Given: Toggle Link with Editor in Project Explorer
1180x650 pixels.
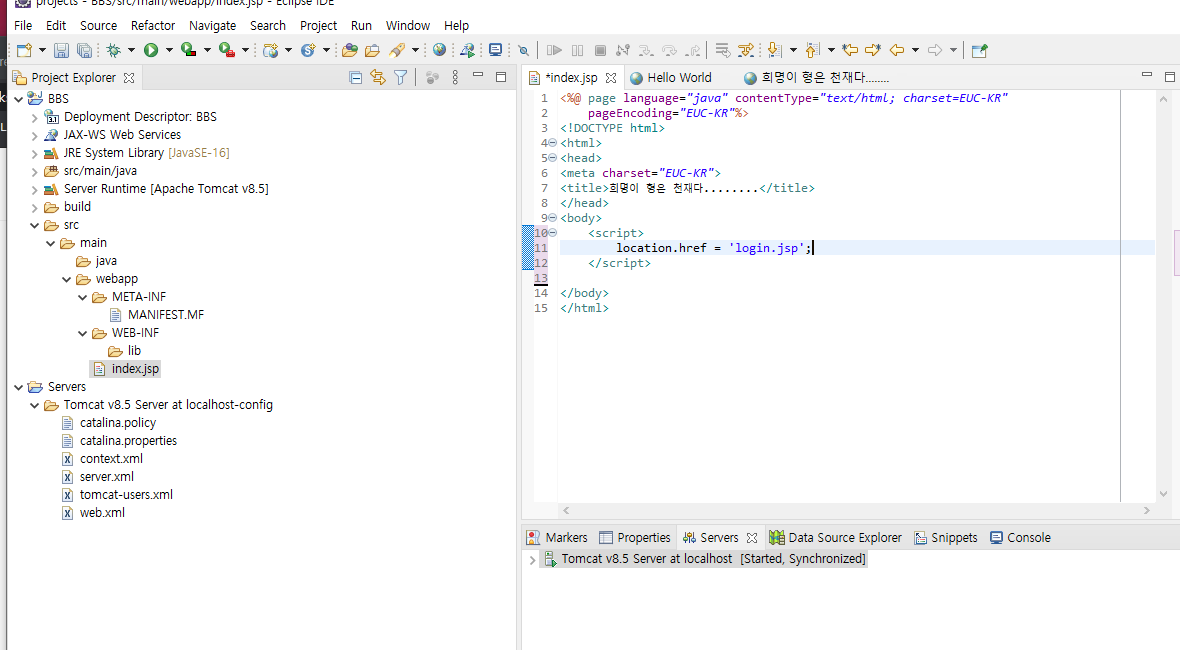Looking at the screenshot, I should (378, 77).
